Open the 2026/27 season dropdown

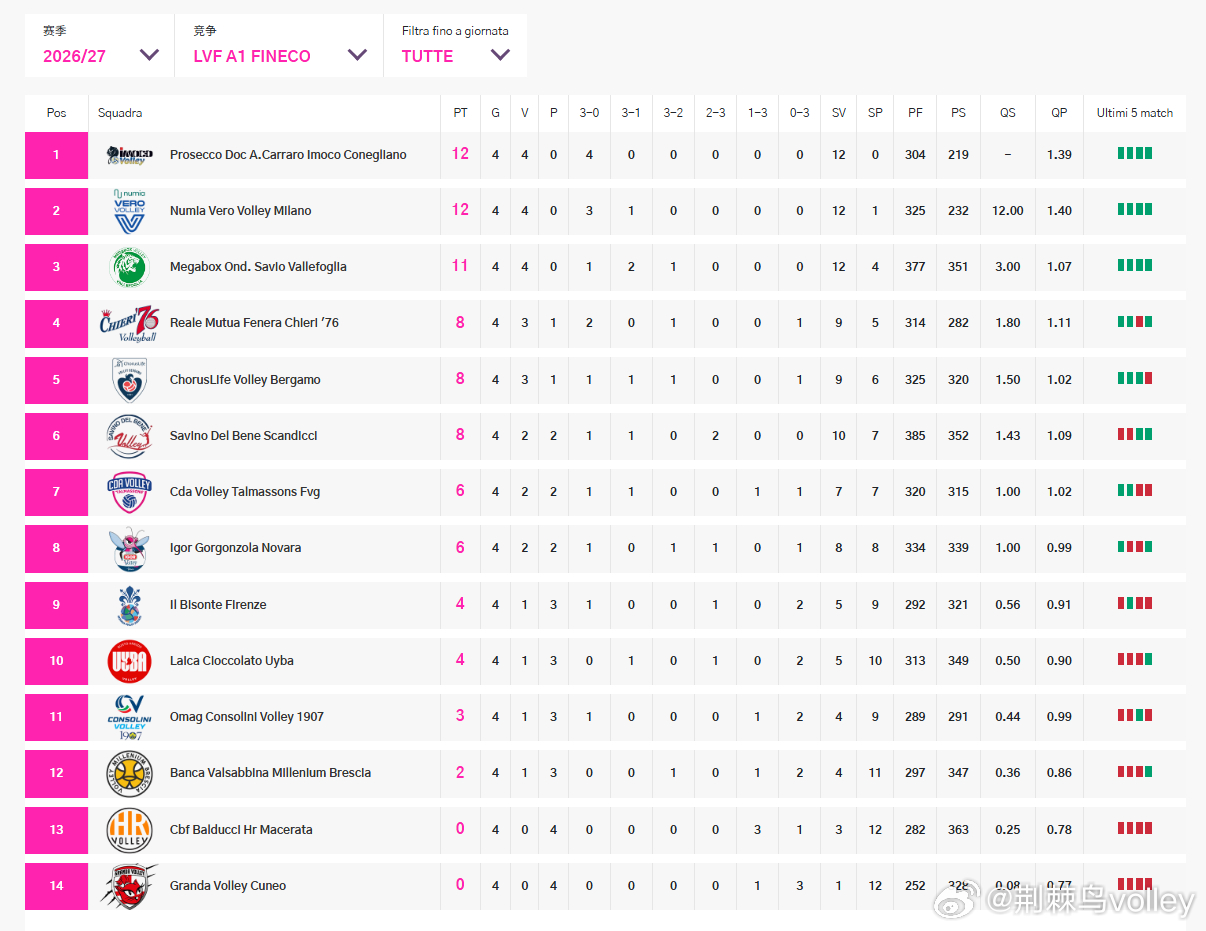point(100,46)
